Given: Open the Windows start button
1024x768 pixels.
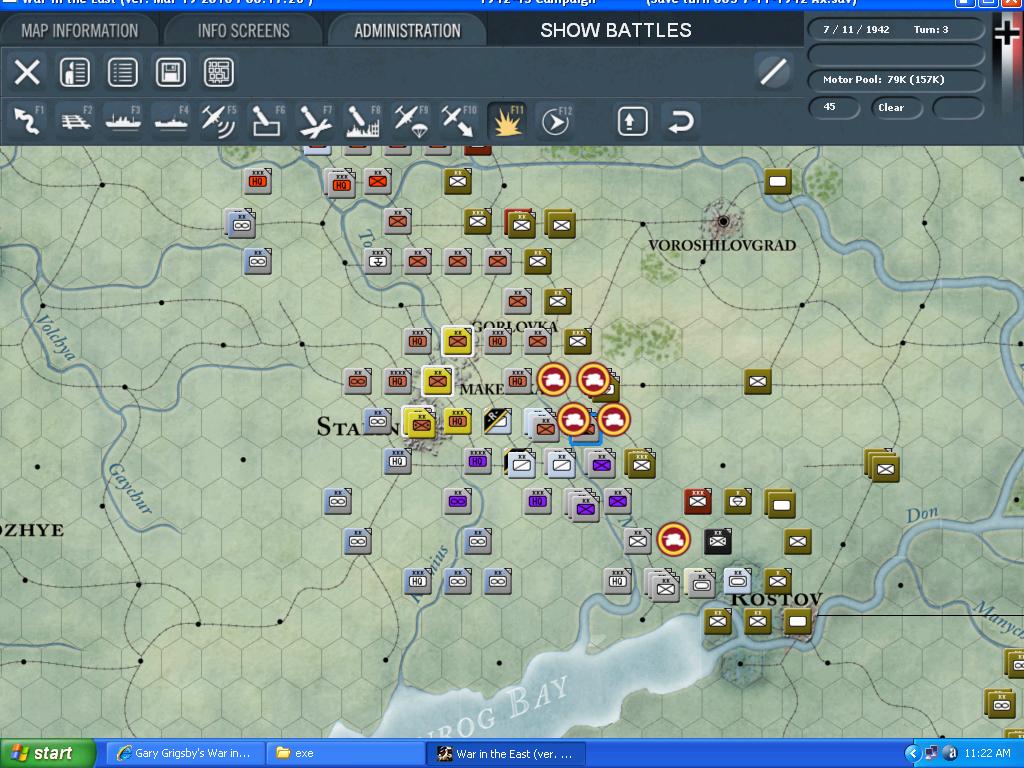Looking at the screenshot, I should (47, 754).
